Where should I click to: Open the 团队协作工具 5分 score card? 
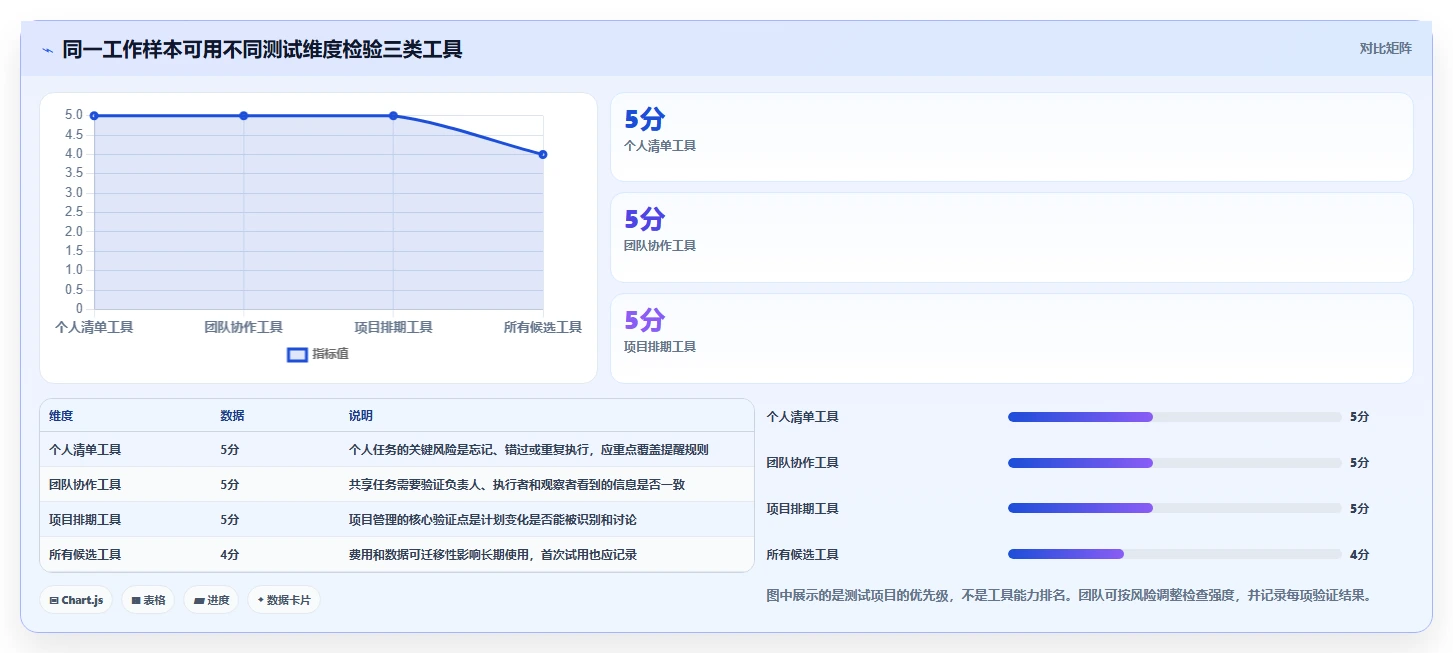click(x=1011, y=238)
